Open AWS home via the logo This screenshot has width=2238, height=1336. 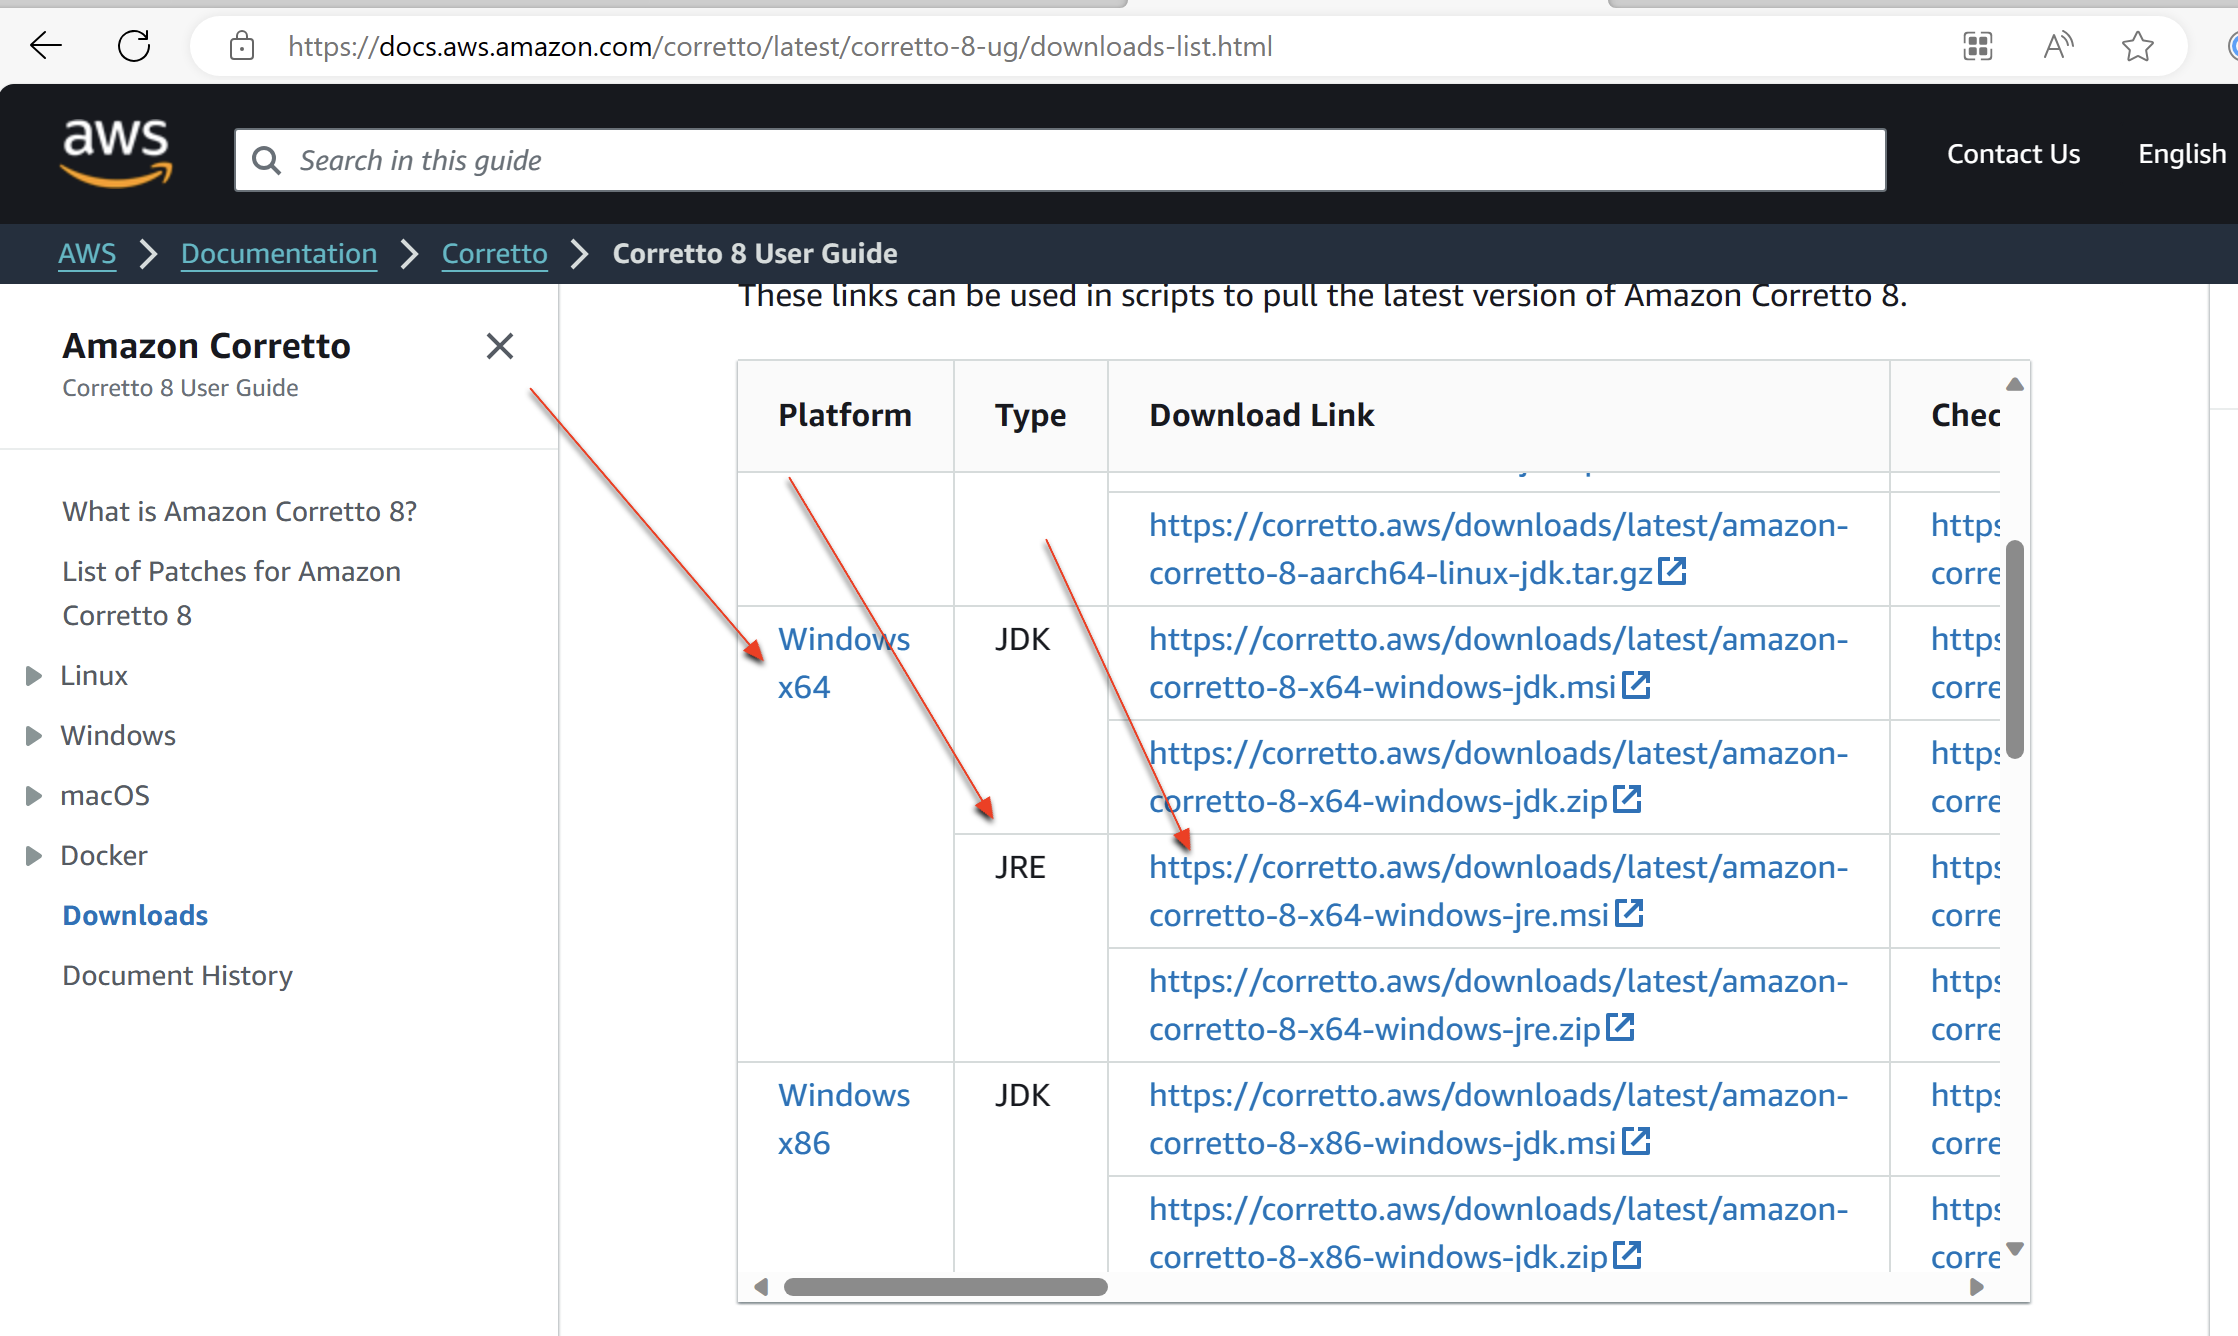tap(116, 153)
